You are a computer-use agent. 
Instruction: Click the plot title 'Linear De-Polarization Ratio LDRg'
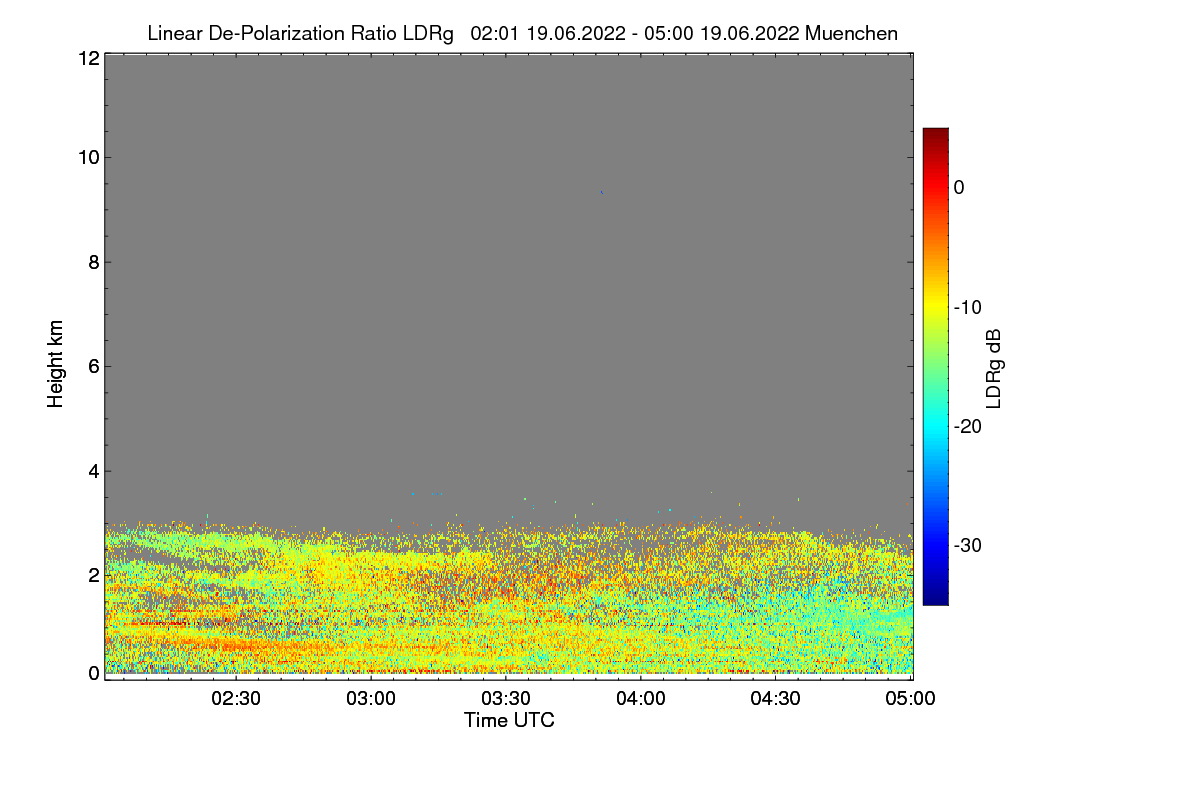[300, 34]
